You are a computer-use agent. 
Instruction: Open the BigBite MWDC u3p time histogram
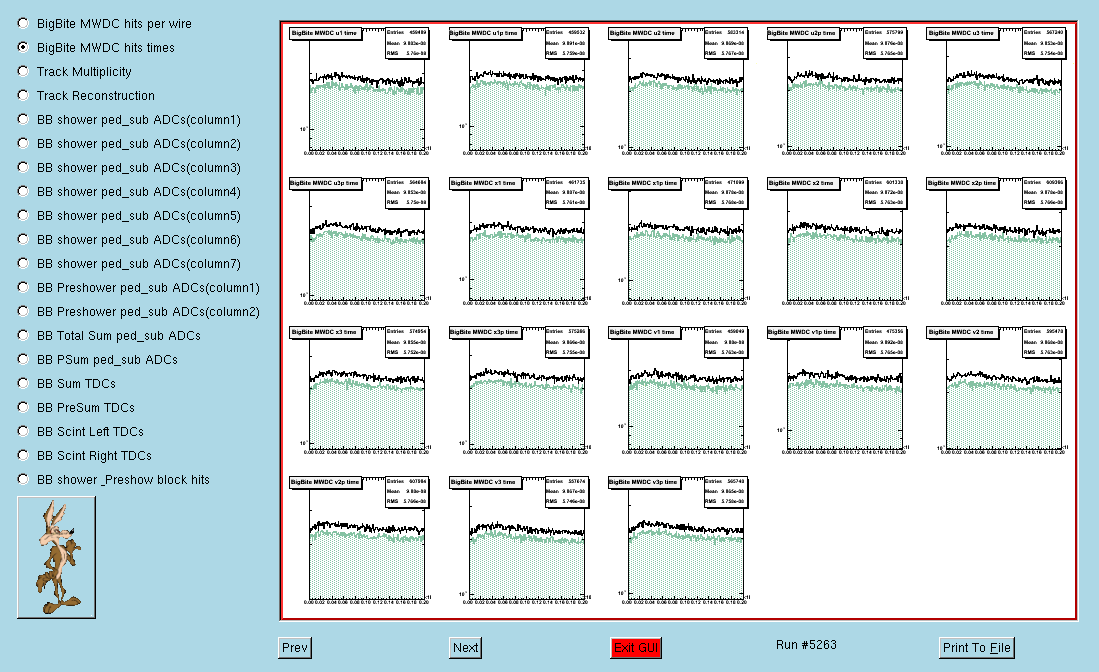(x=359, y=241)
